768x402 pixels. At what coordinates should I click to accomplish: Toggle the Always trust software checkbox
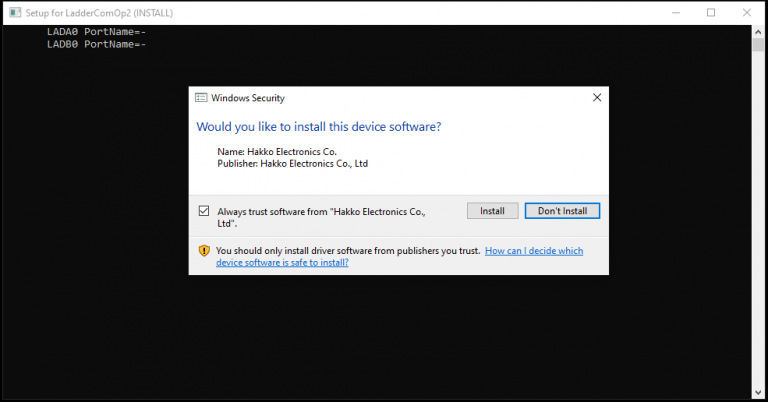pos(204,211)
